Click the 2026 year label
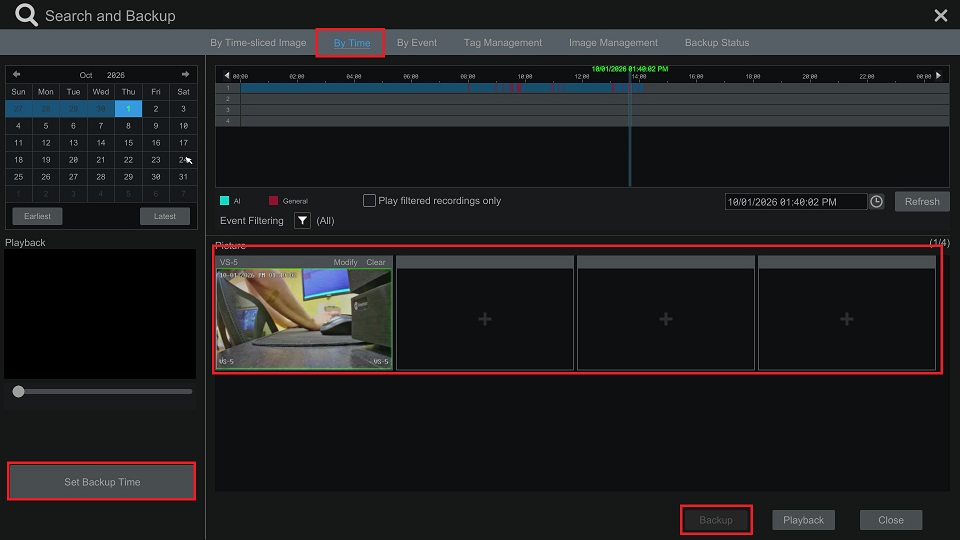Viewport: 960px width, 540px height. point(116,75)
